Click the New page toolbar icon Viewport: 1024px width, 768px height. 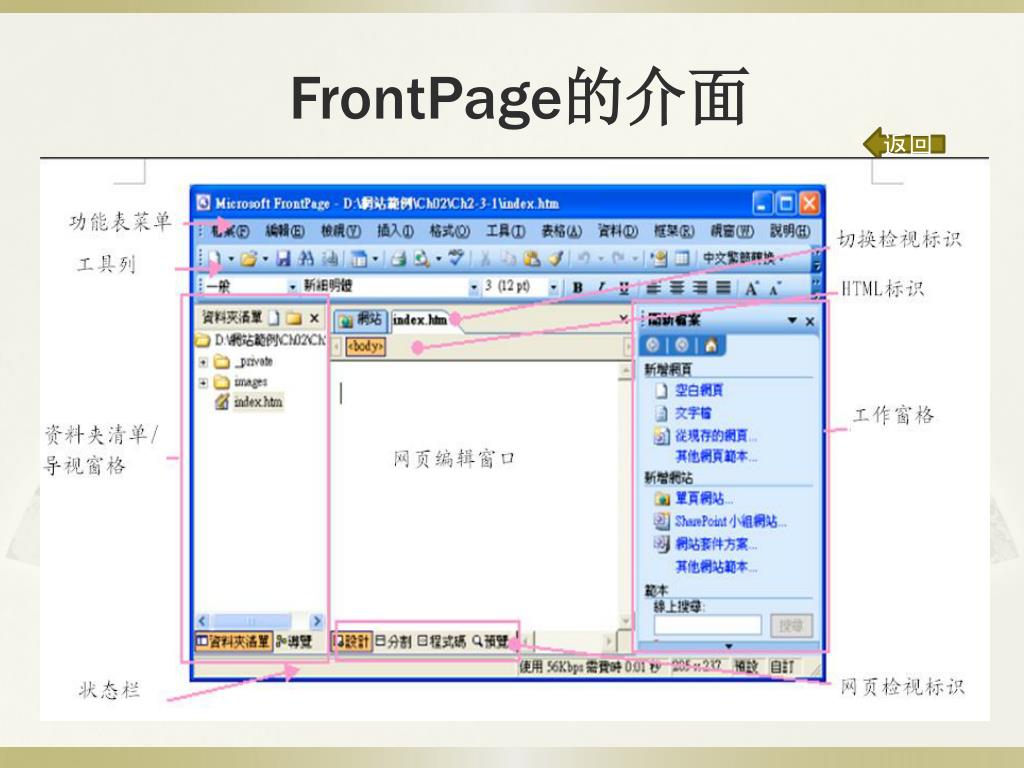point(216,259)
